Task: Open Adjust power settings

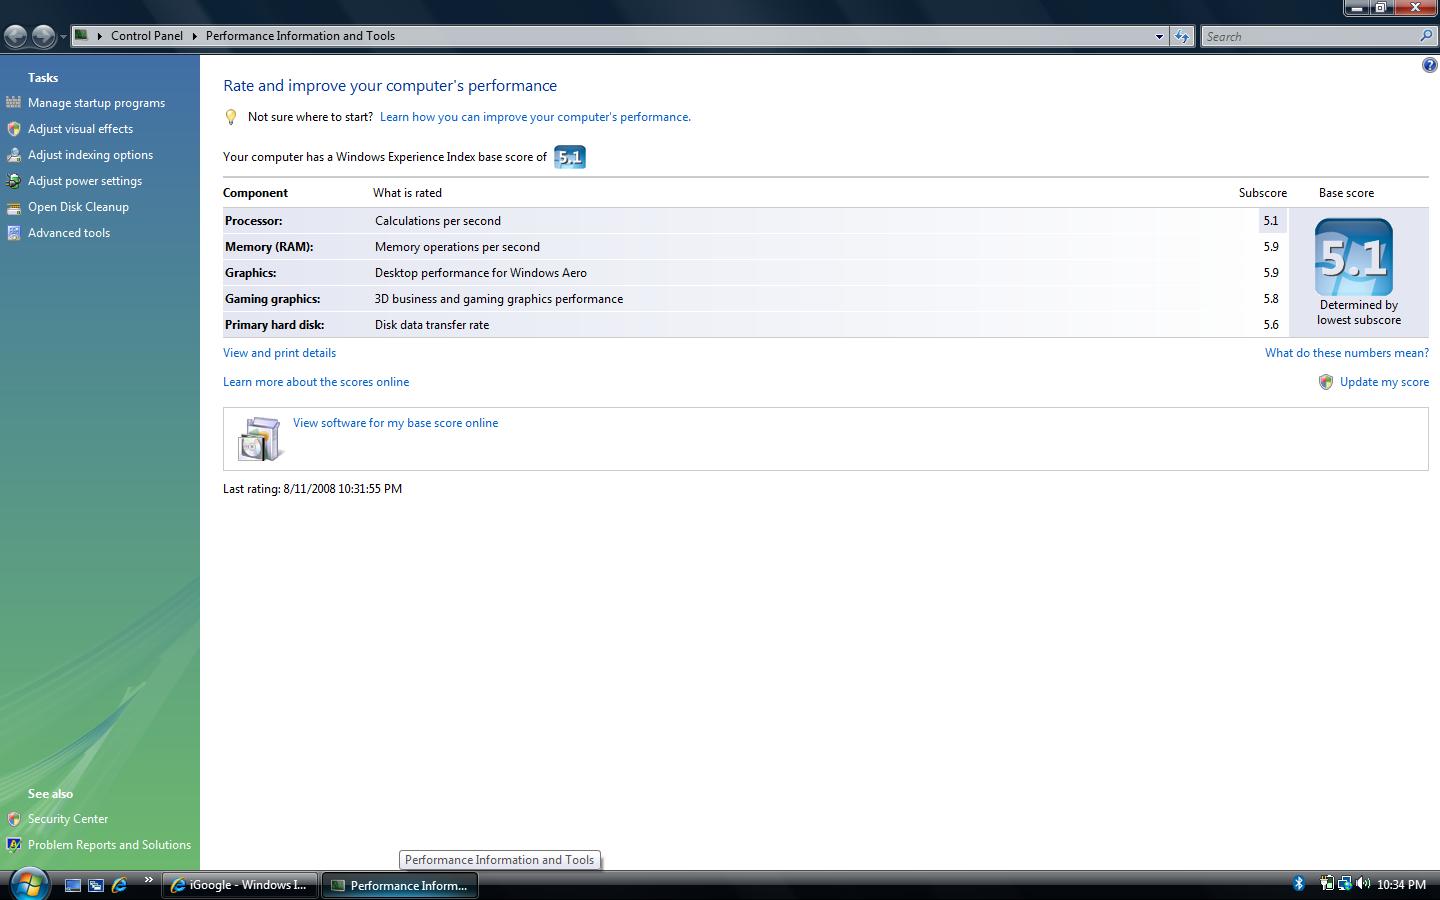Action: (x=85, y=181)
